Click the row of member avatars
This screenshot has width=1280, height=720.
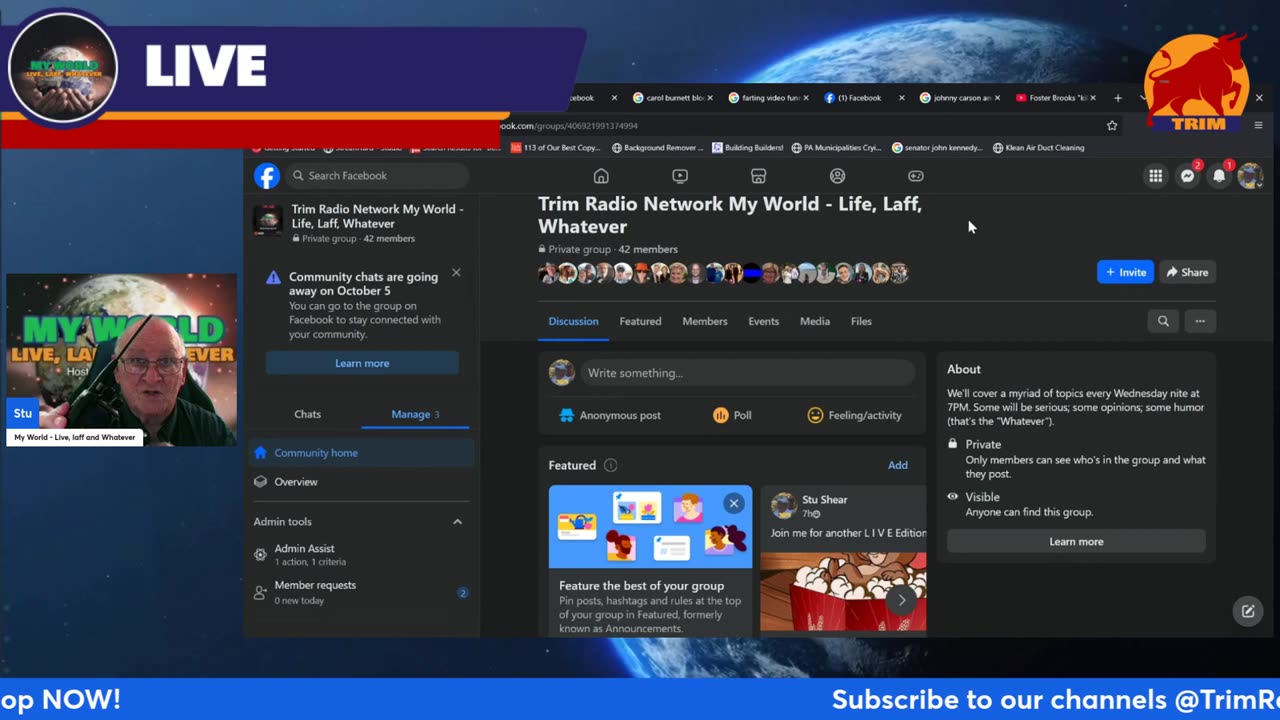pos(723,273)
